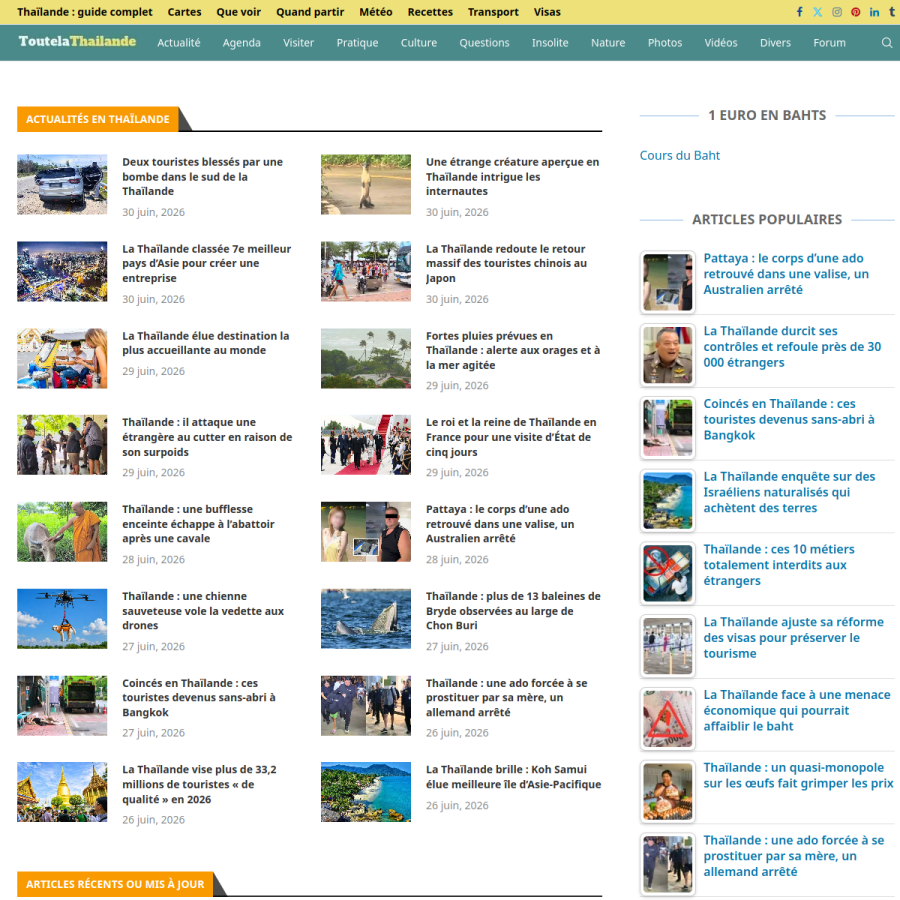900x900 pixels.
Task: Open the Instagram social icon
Action: pyautogui.click(x=837, y=12)
